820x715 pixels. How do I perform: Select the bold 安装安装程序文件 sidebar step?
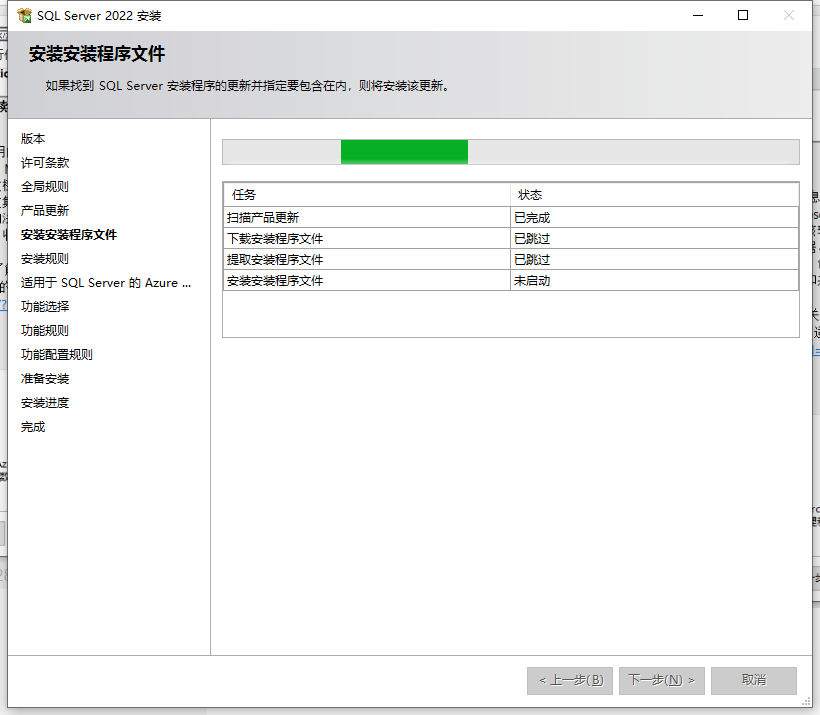(x=69, y=235)
